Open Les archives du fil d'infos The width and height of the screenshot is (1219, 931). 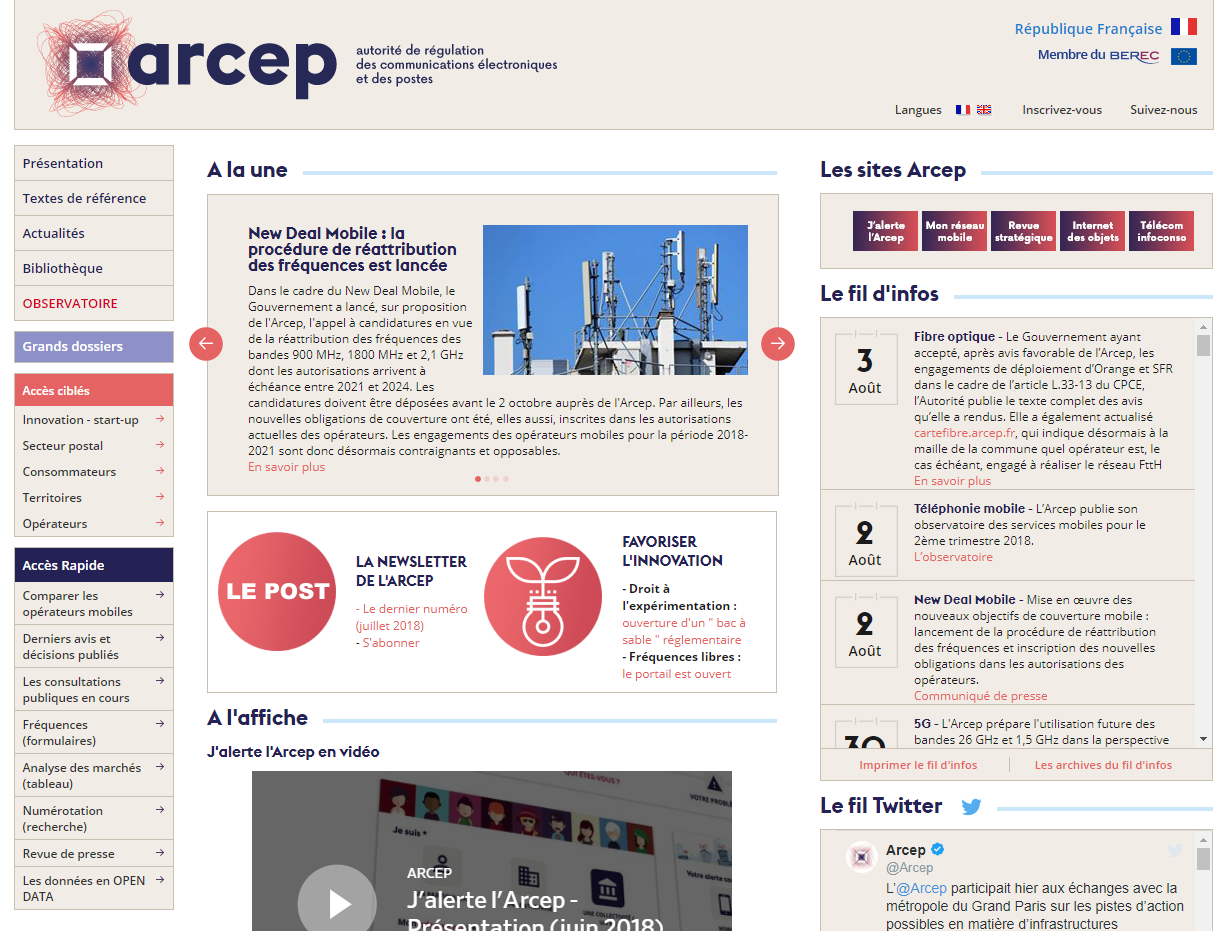[1103, 765]
